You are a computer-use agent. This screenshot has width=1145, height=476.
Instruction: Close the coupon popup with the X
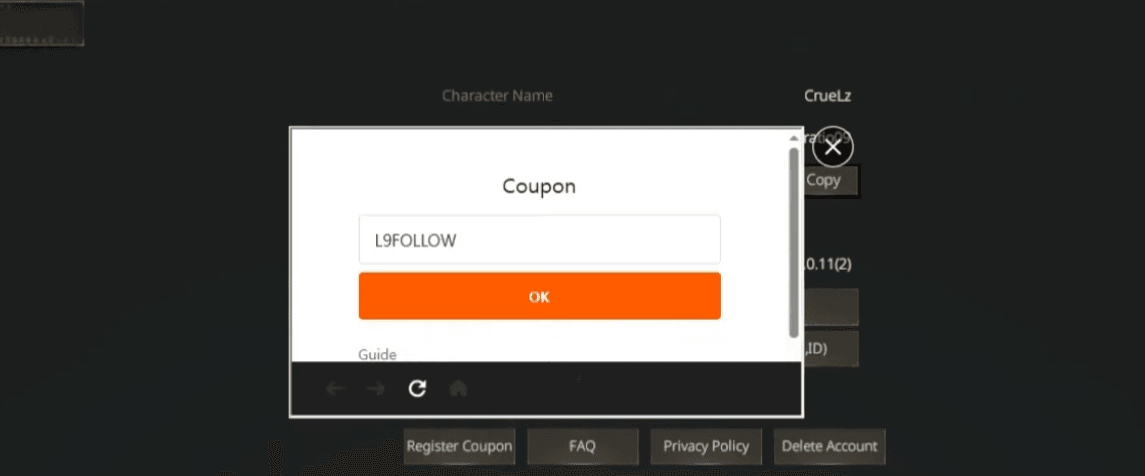[833, 149]
